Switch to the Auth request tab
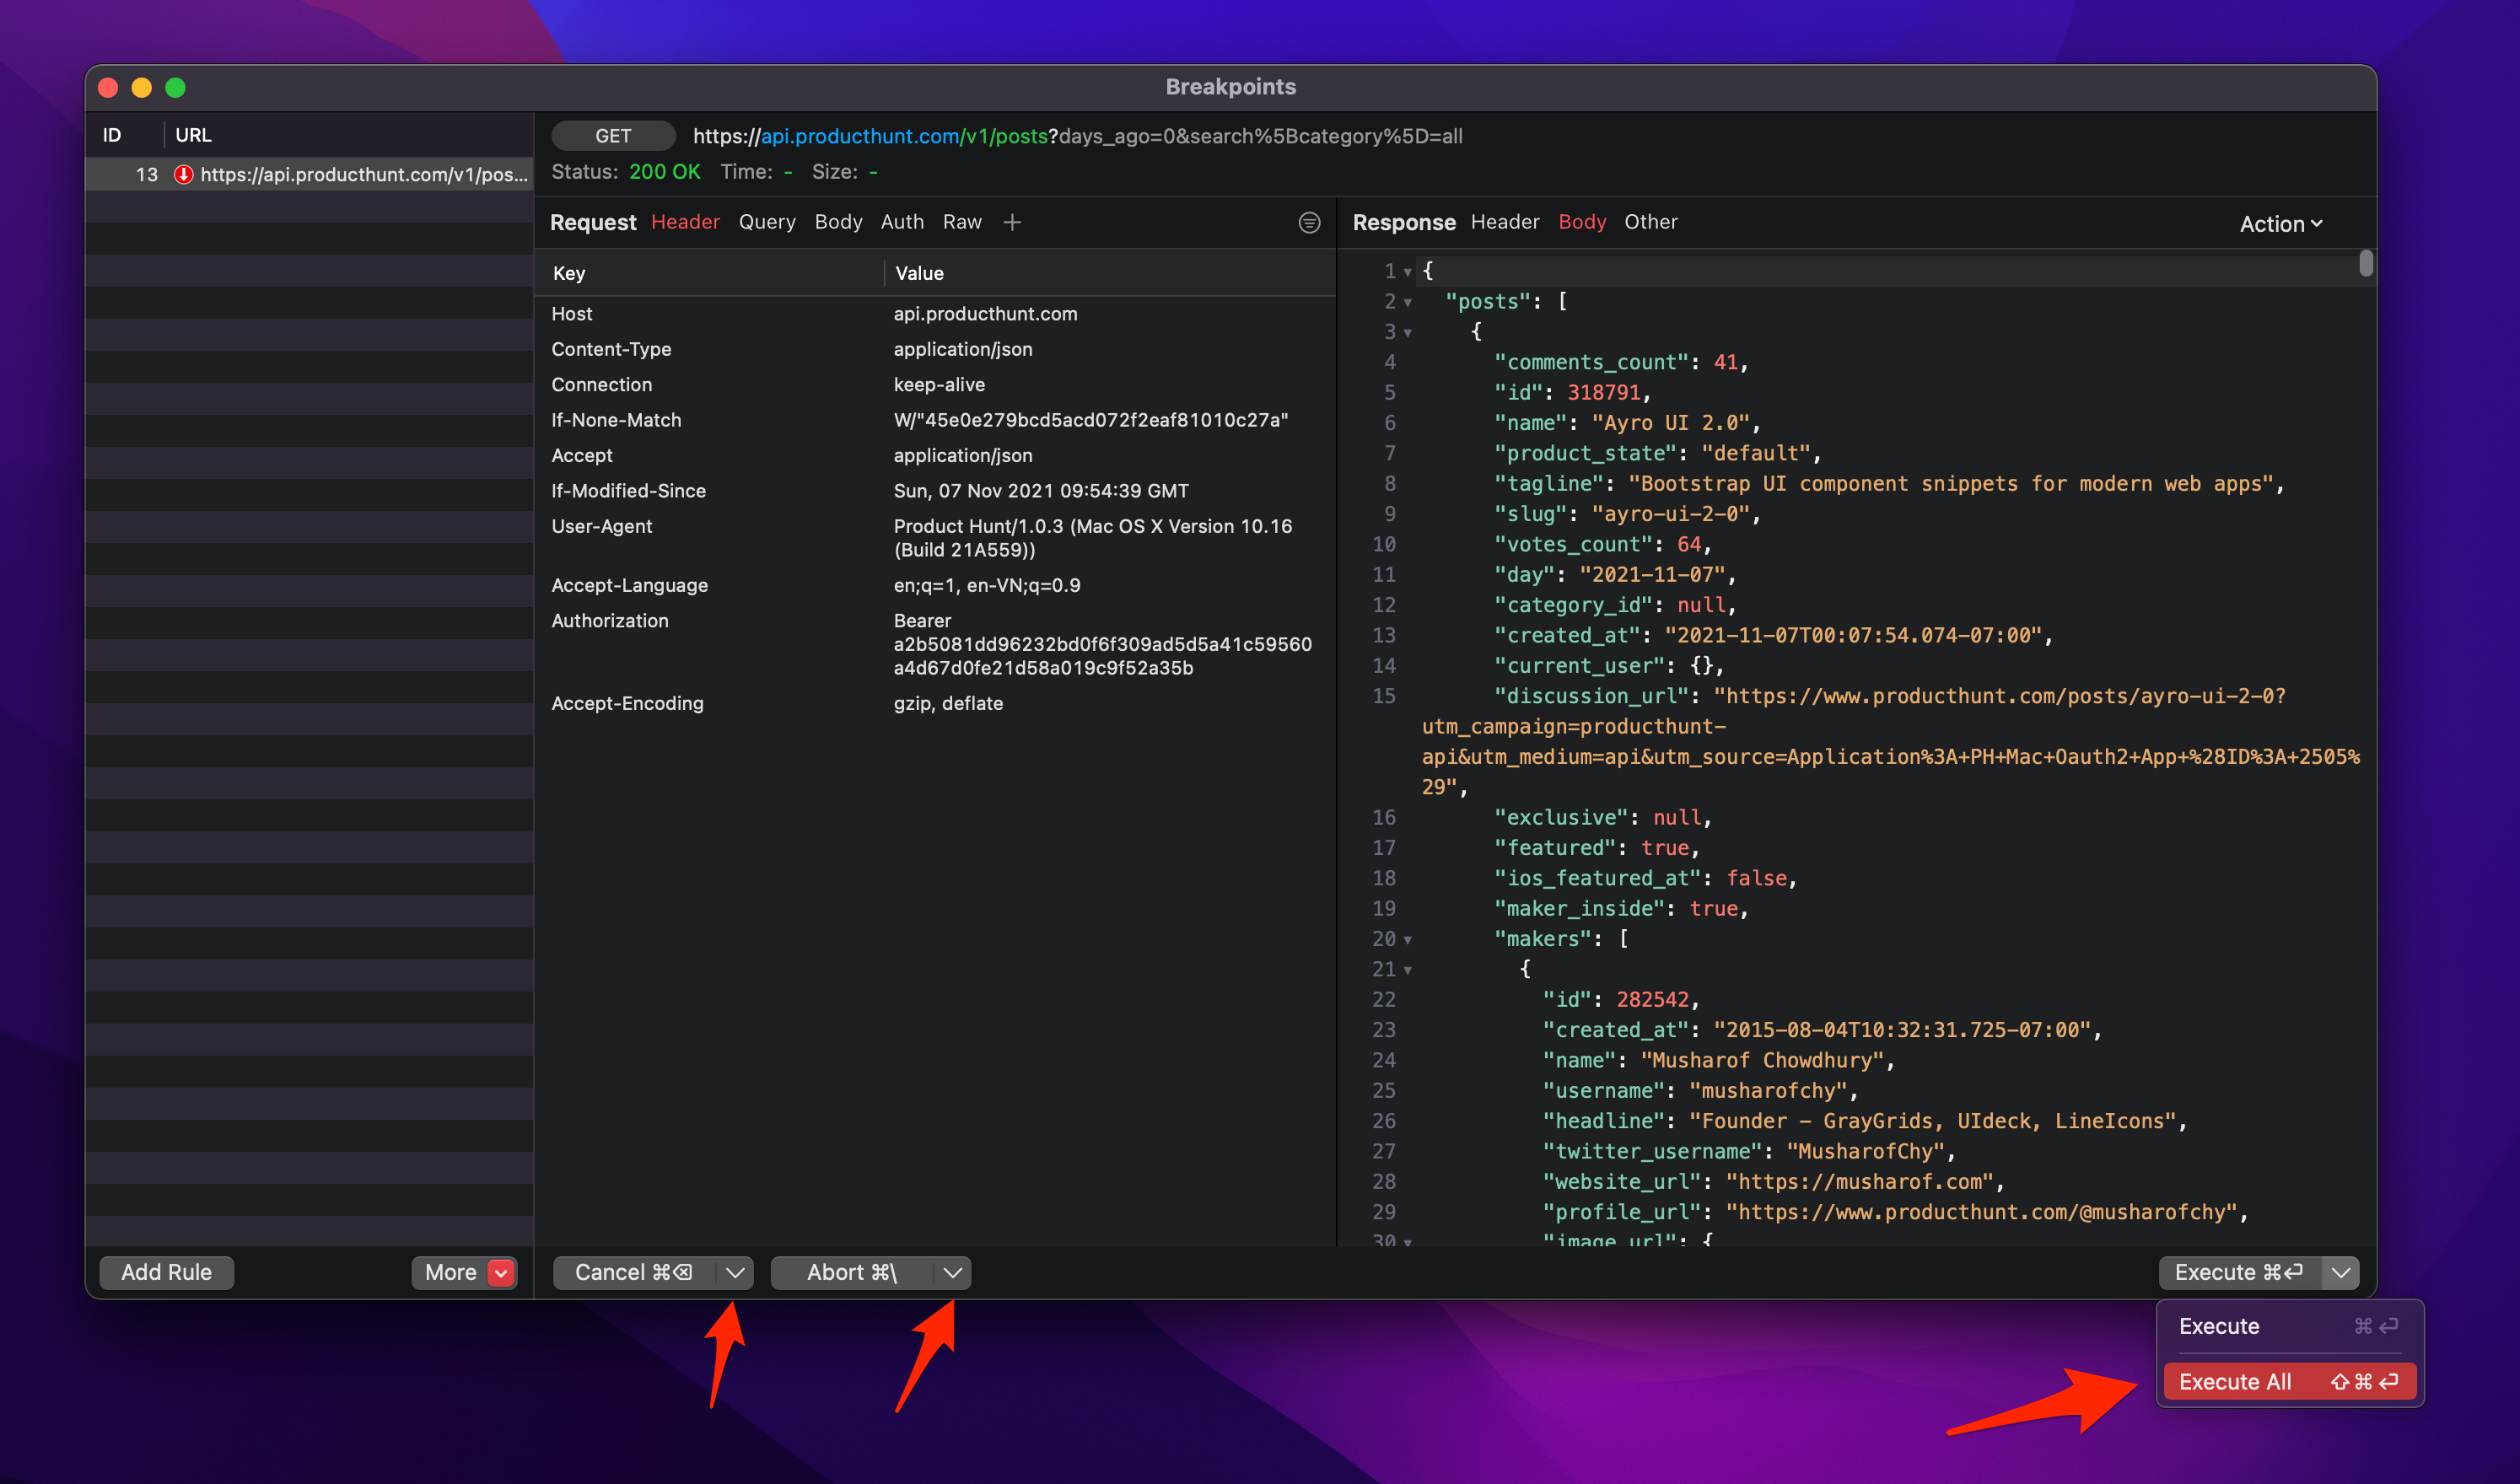This screenshot has width=2520, height=1484. click(x=901, y=222)
